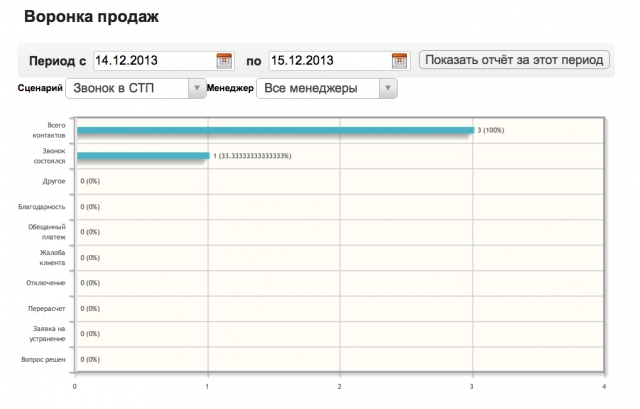Click the 1 (33.3333333333333%) label
The image size is (640, 409).
tap(252, 156)
